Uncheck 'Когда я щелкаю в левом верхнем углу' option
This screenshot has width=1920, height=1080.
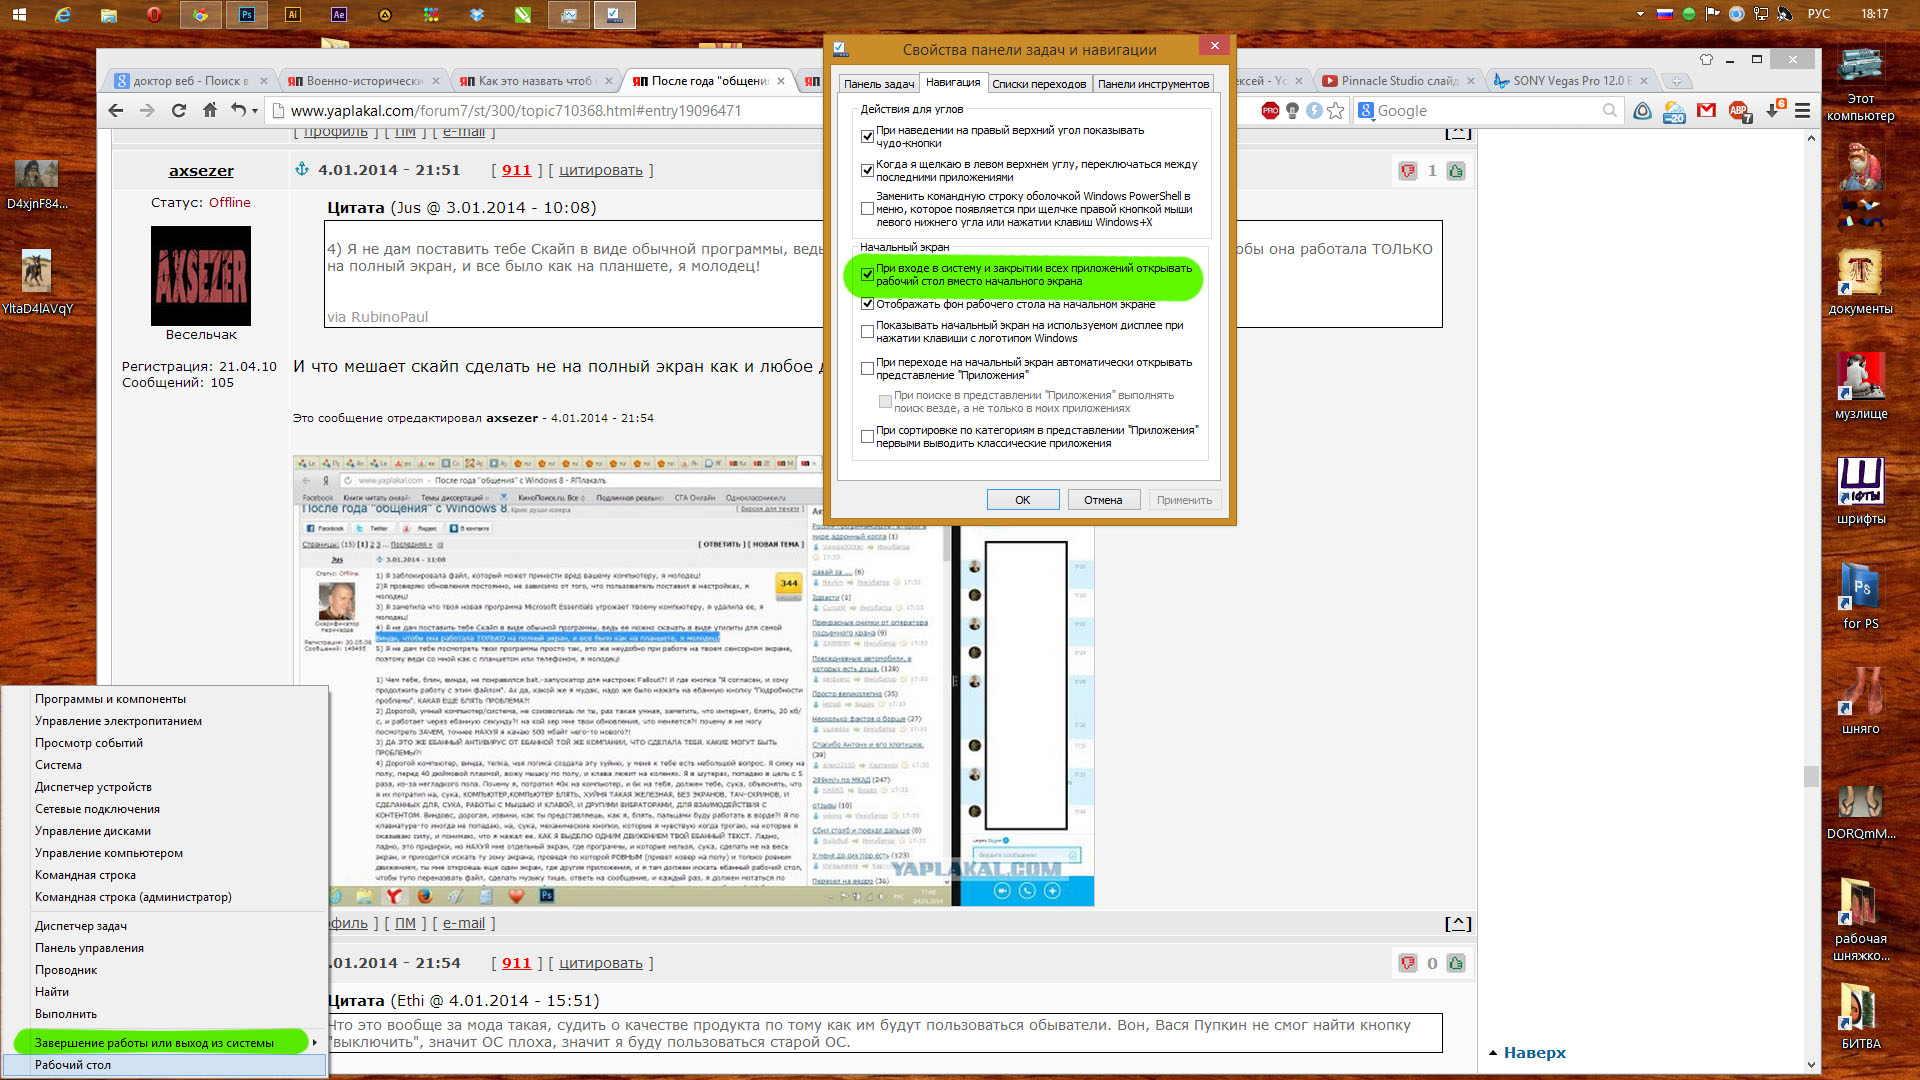click(x=867, y=170)
